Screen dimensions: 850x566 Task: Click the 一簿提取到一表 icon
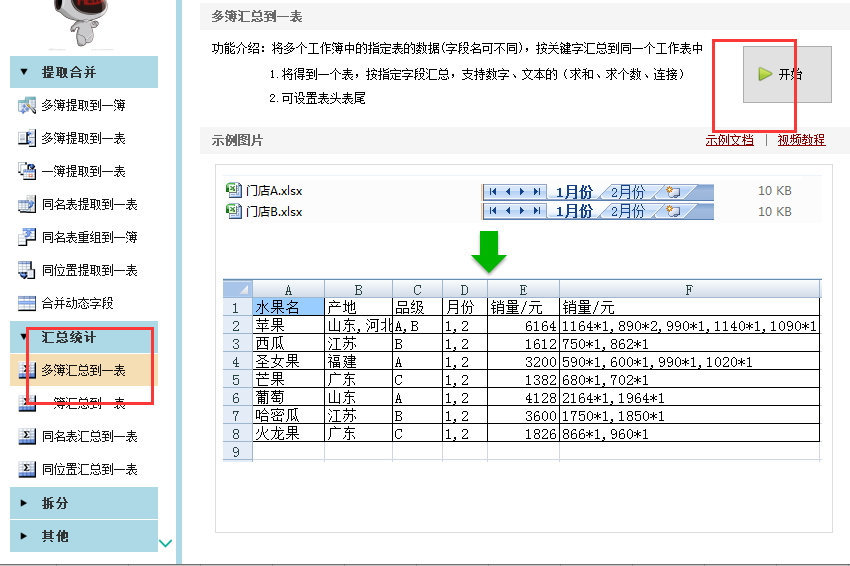[x=27, y=171]
